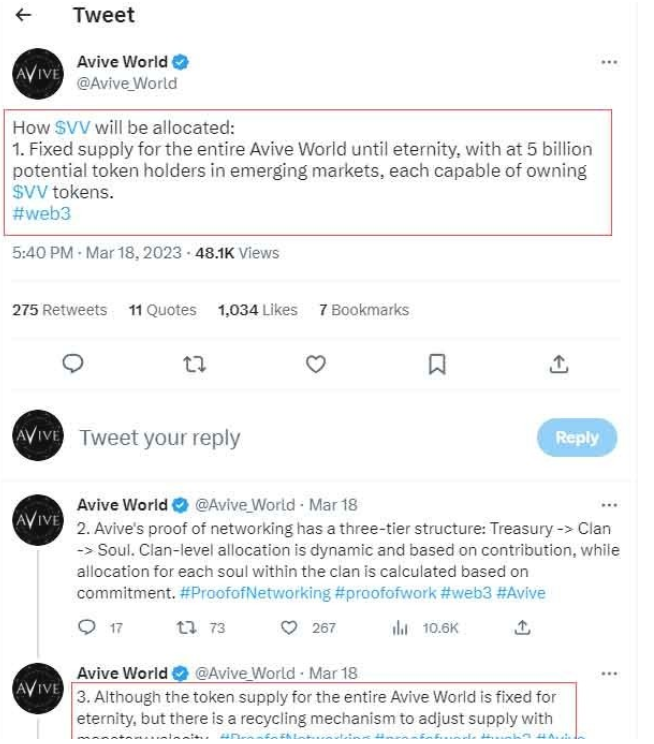The image size is (654, 744).
Task: Expand more options on the second reply
Action: point(608,505)
